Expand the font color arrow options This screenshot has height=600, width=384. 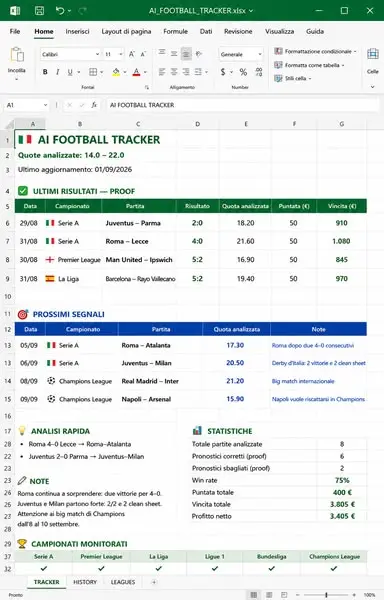click(x=145, y=72)
